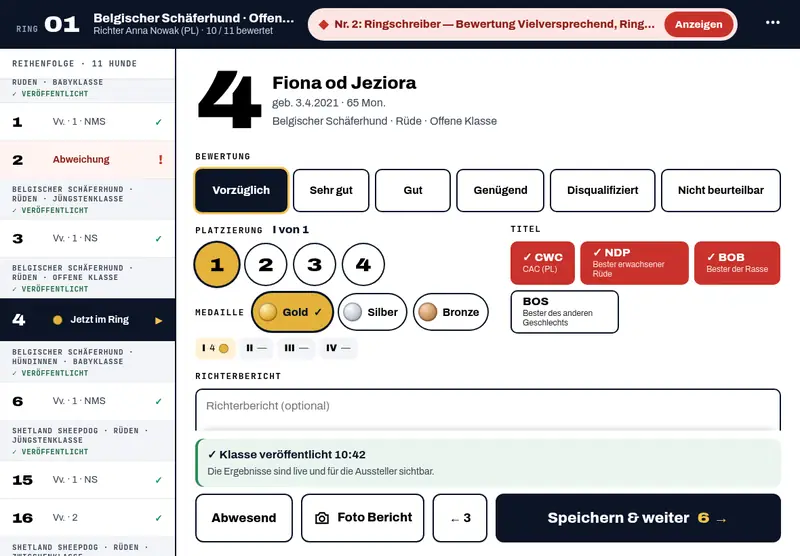Choose placement 4
Screen dimensions: 800x556
pos(363,264)
